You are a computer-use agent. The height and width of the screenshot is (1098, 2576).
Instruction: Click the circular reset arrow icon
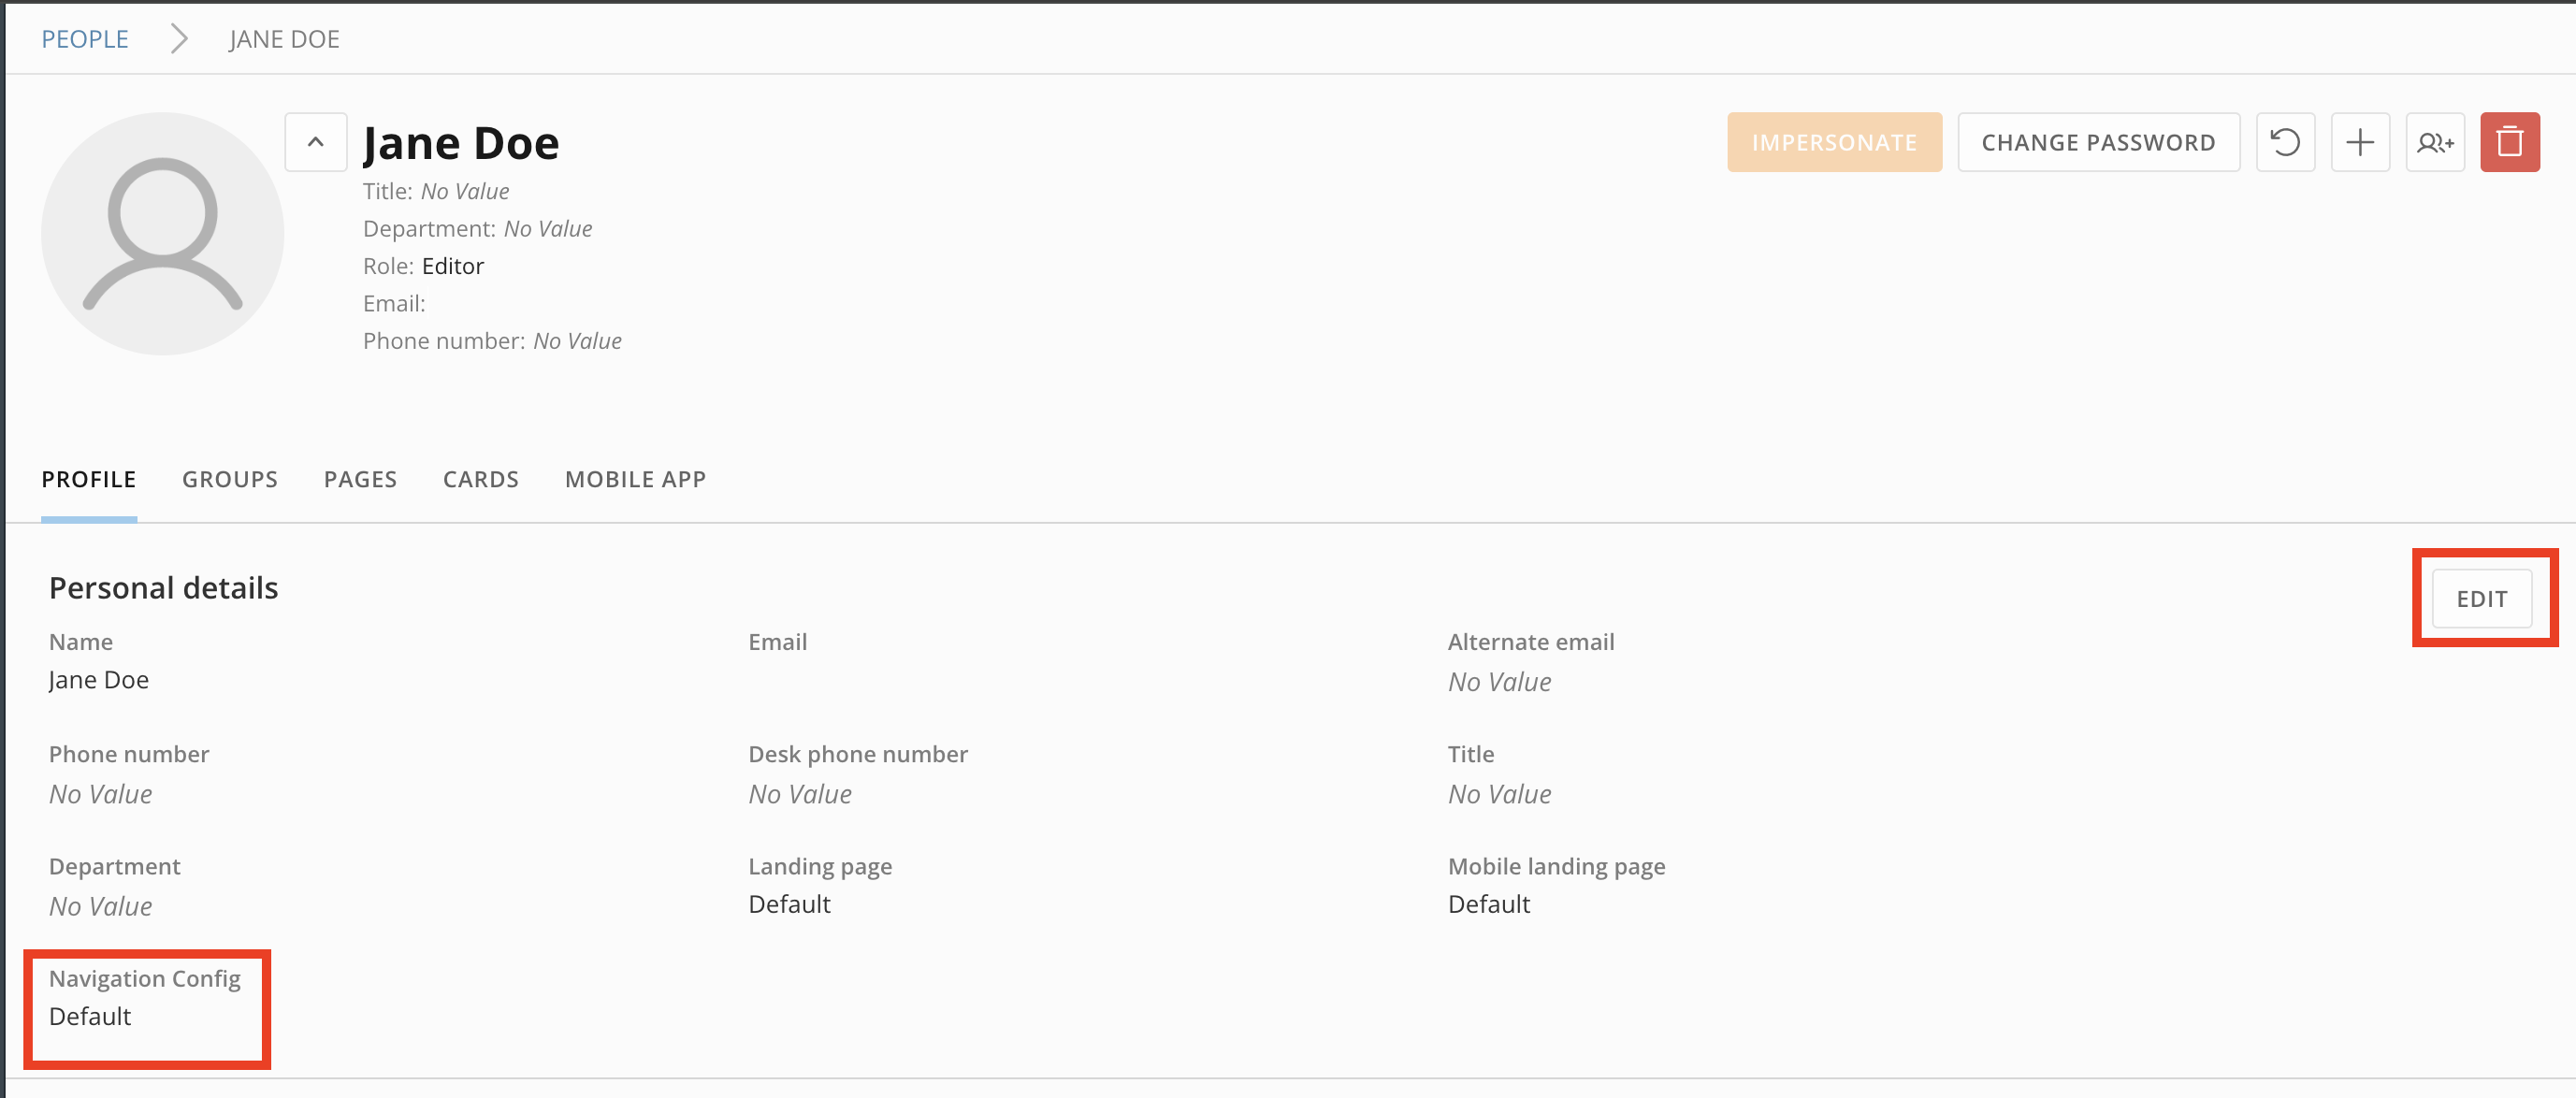pyautogui.click(x=2285, y=142)
